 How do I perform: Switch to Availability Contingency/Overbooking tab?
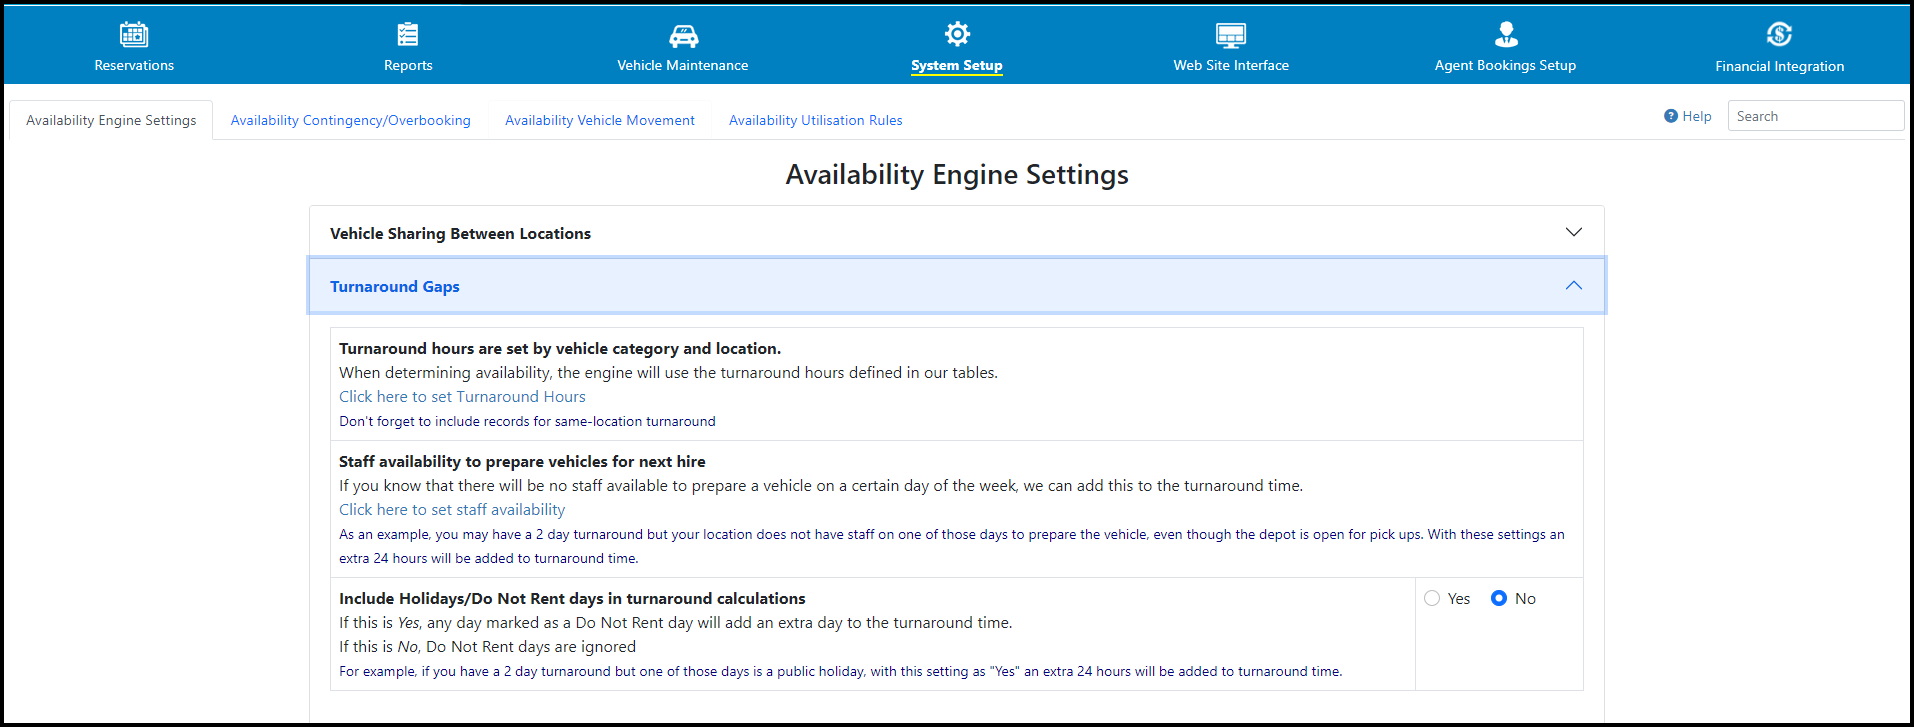[x=350, y=120]
